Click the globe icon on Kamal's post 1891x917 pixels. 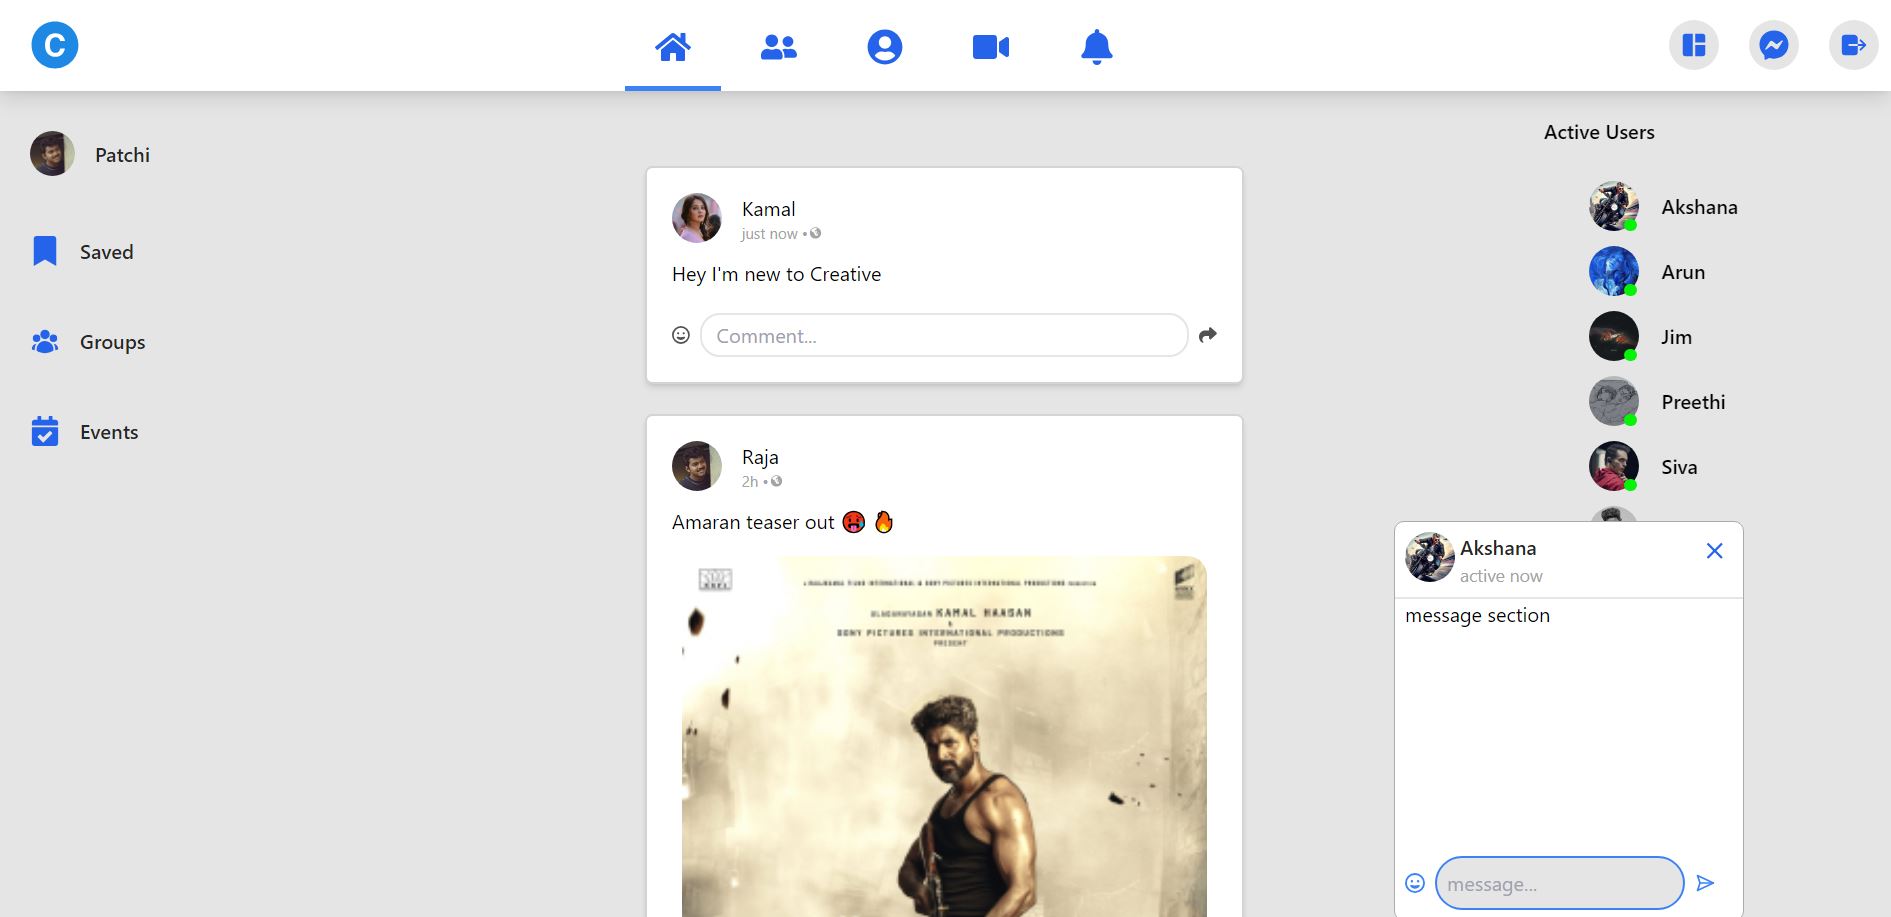click(816, 233)
